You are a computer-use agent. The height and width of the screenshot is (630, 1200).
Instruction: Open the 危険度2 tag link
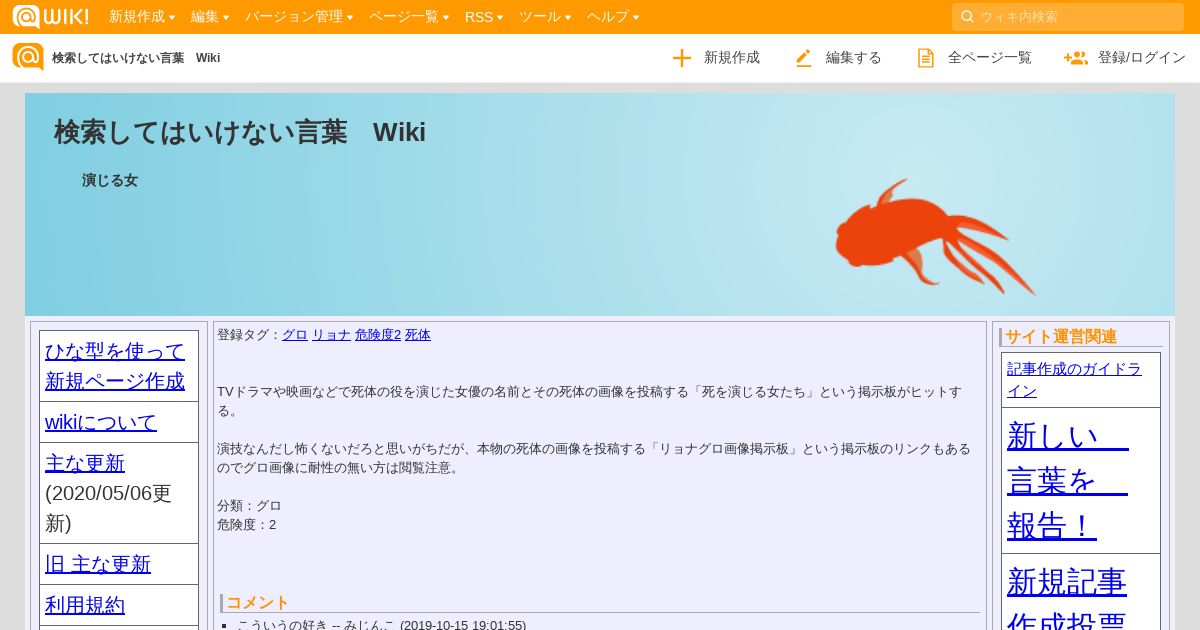[378, 335]
